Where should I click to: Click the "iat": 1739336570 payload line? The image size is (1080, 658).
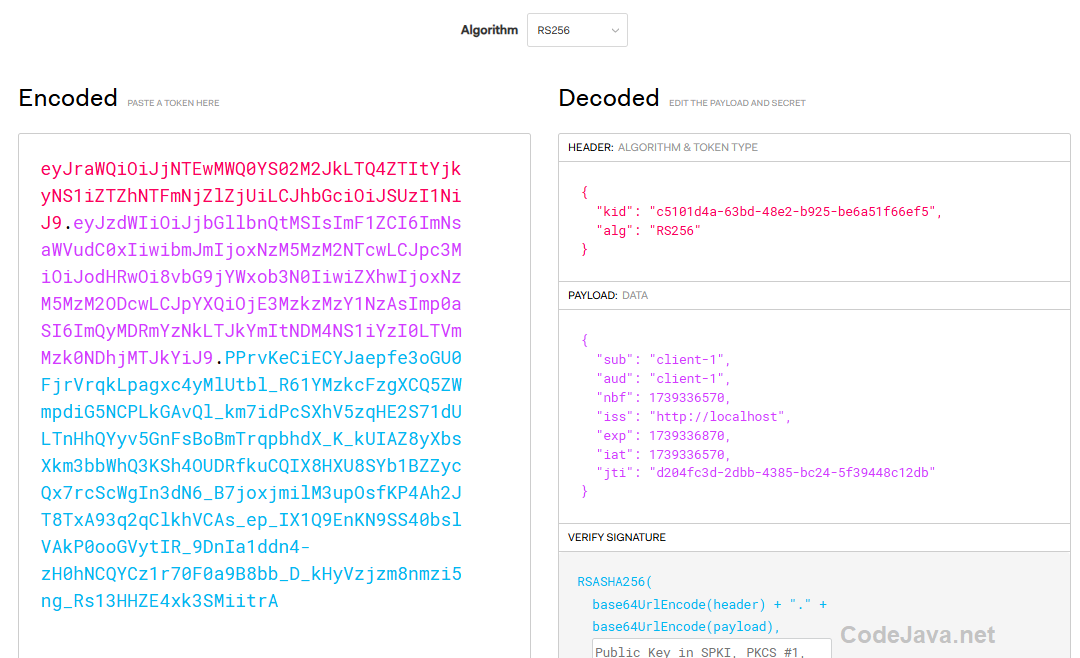pos(663,455)
